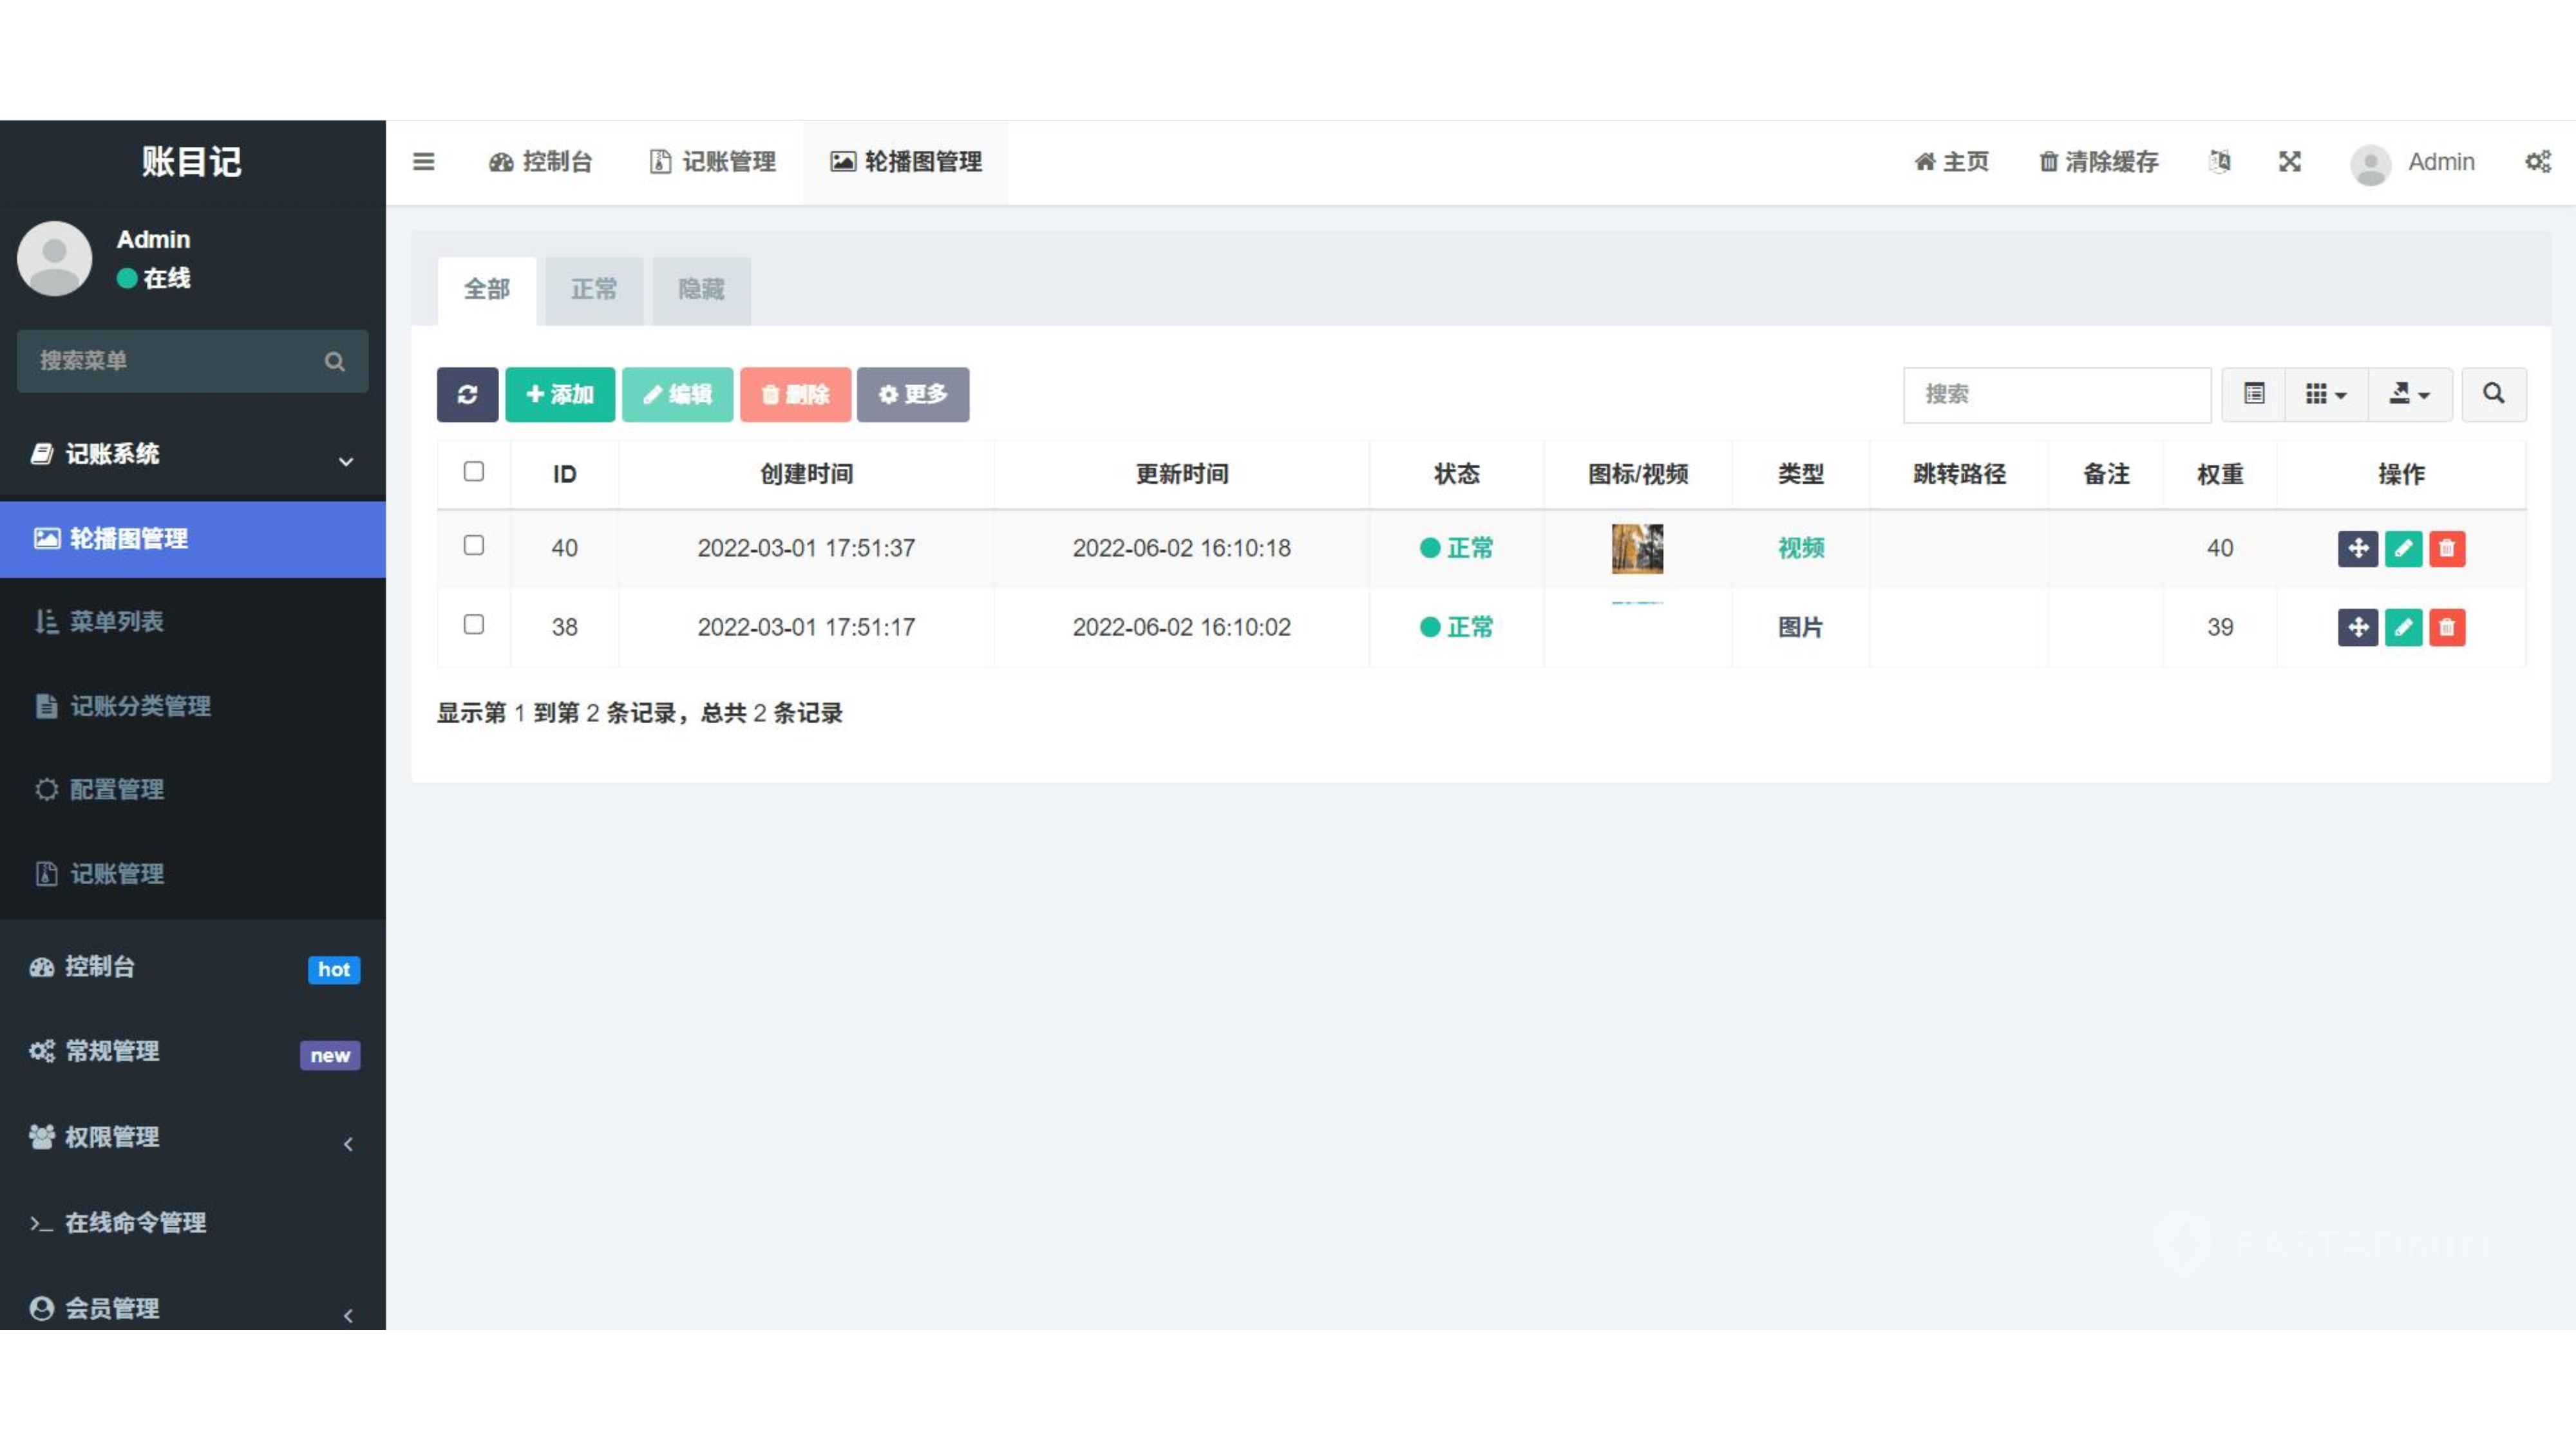Collapse the 记账系统 sidebar group
The height and width of the screenshot is (1449, 2576).
pyautogui.click(x=193, y=454)
